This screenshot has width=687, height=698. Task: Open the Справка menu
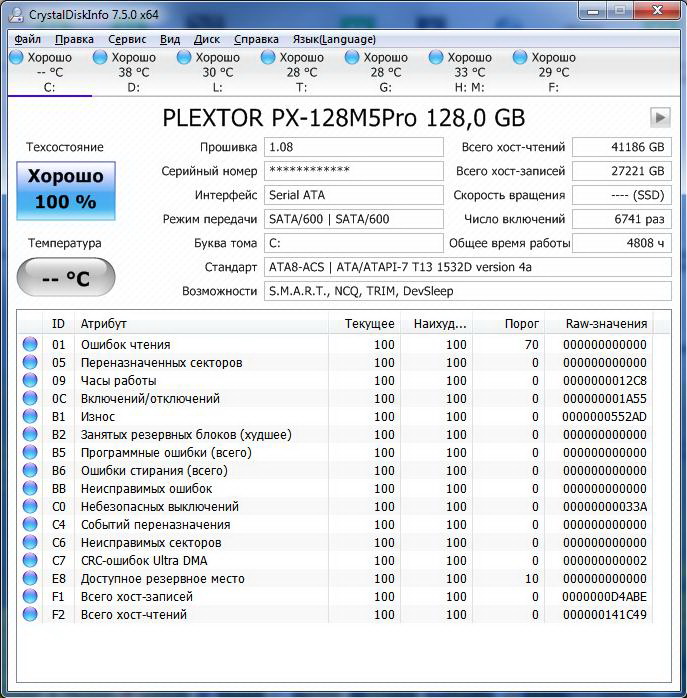tap(256, 39)
